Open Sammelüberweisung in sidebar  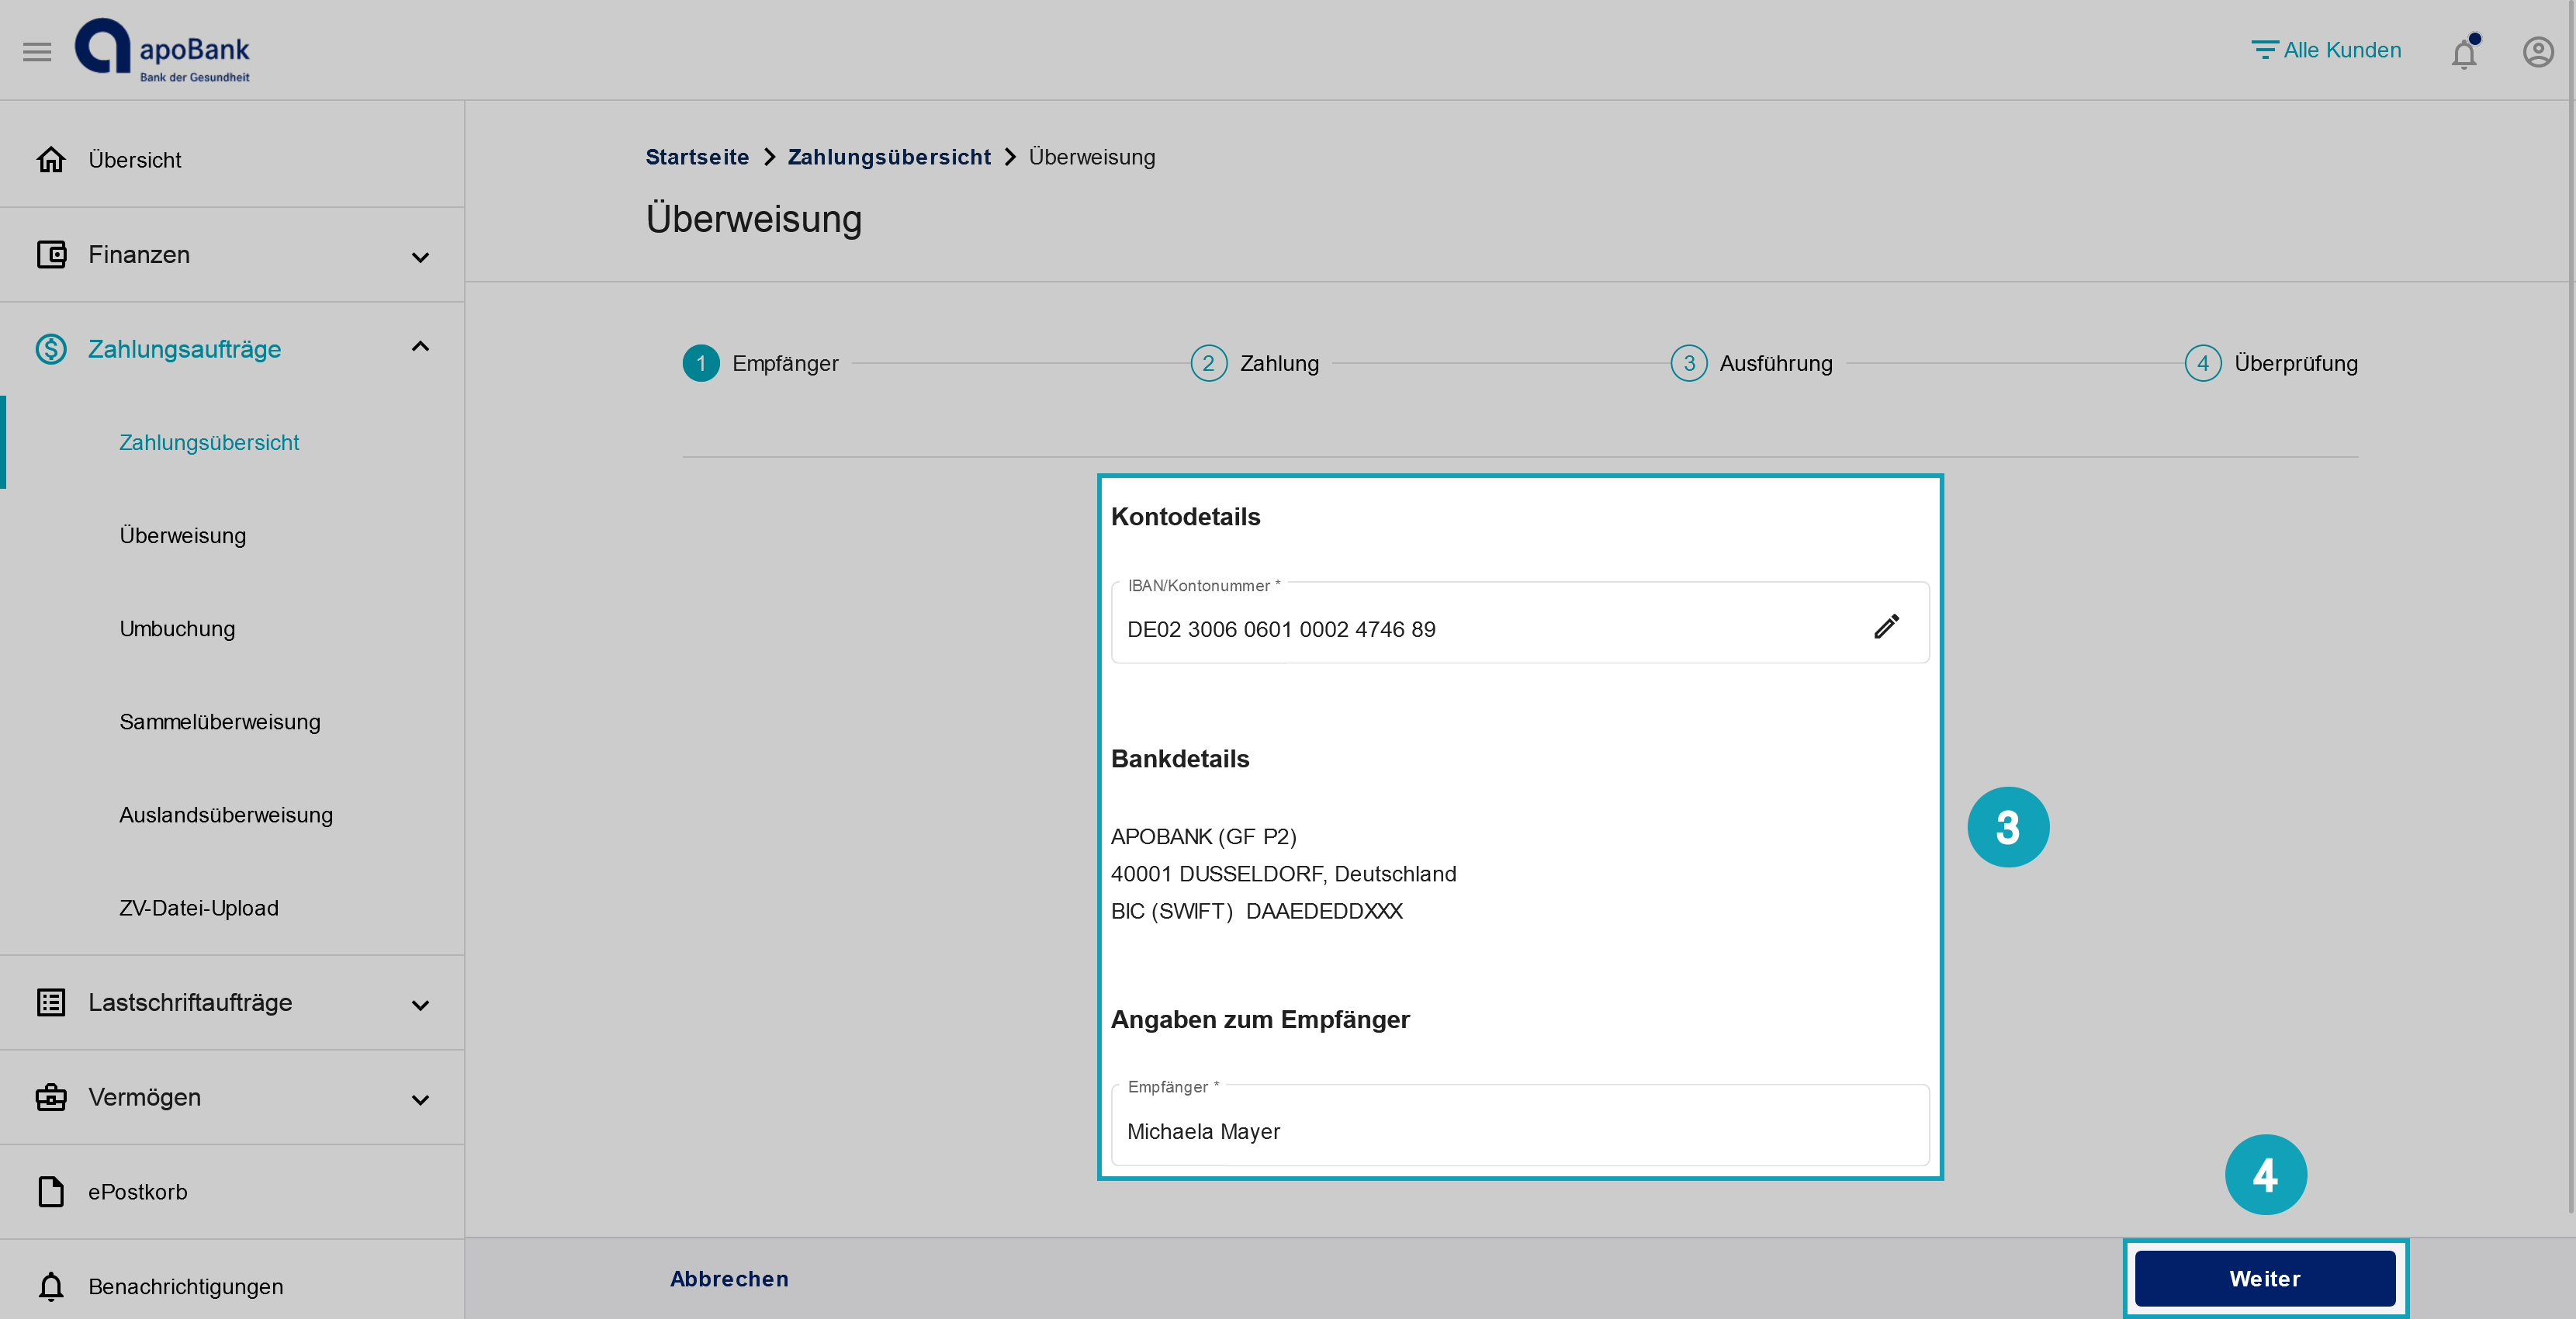point(220,721)
